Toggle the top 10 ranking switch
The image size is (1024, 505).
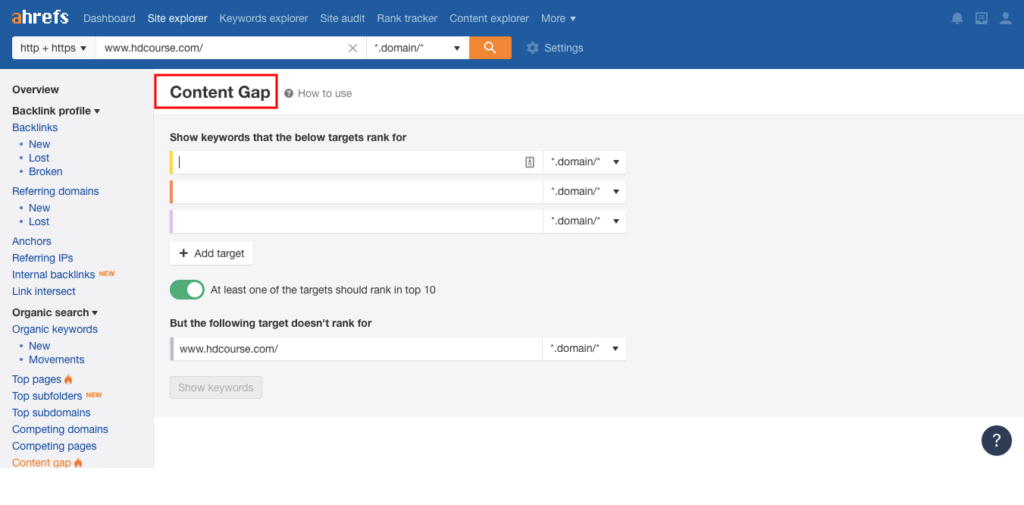(x=187, y=289)
